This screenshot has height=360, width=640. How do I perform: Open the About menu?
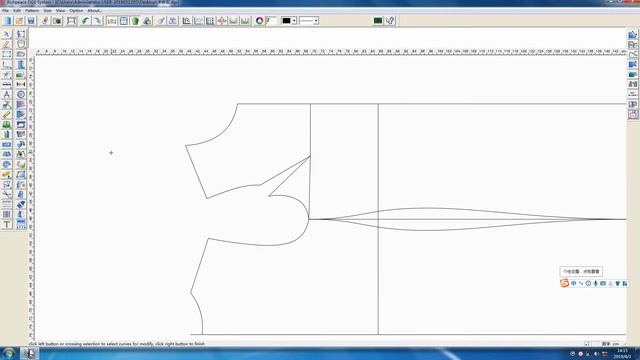tap(94, 11)
